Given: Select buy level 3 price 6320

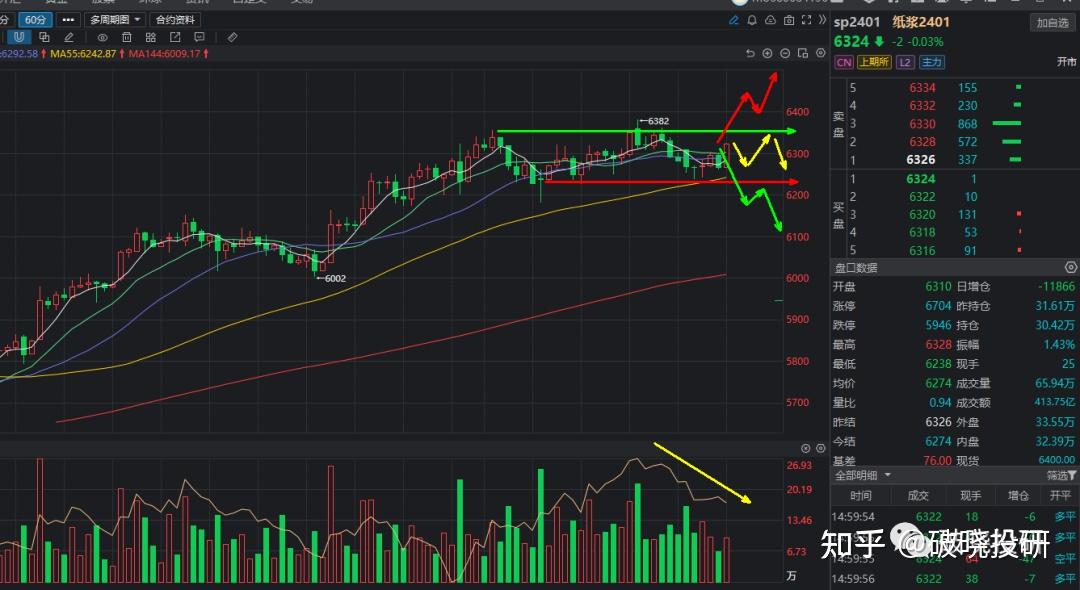Looking at the screenshot, I should 922,215.
